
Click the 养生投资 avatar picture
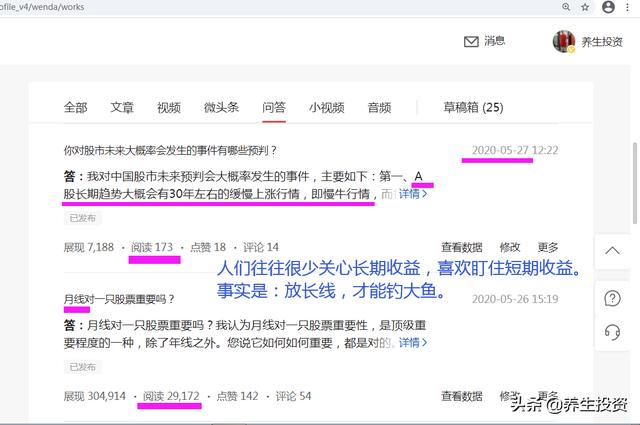[x=564, y=41]
